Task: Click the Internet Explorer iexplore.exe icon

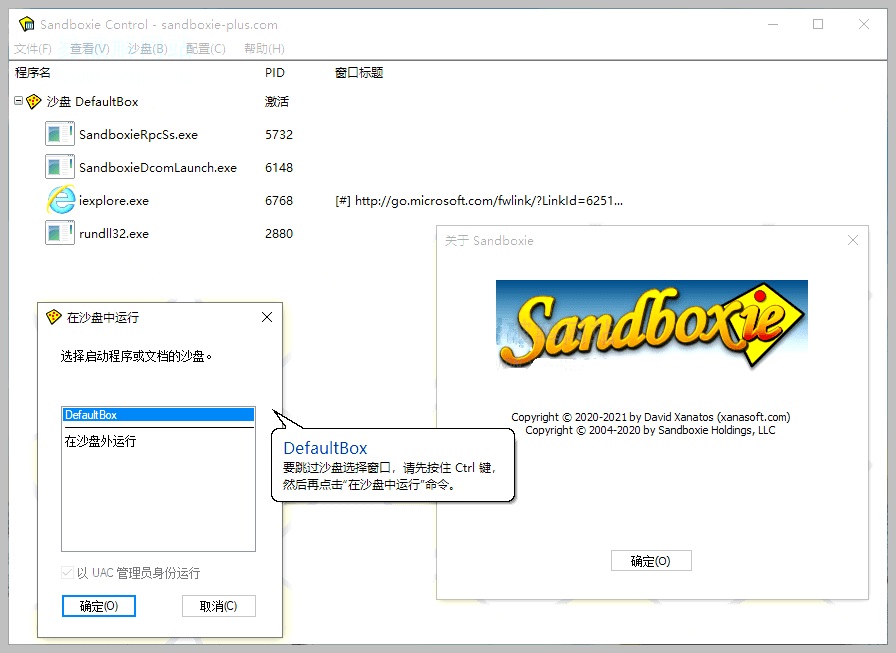Action: [x=60, y=200]
